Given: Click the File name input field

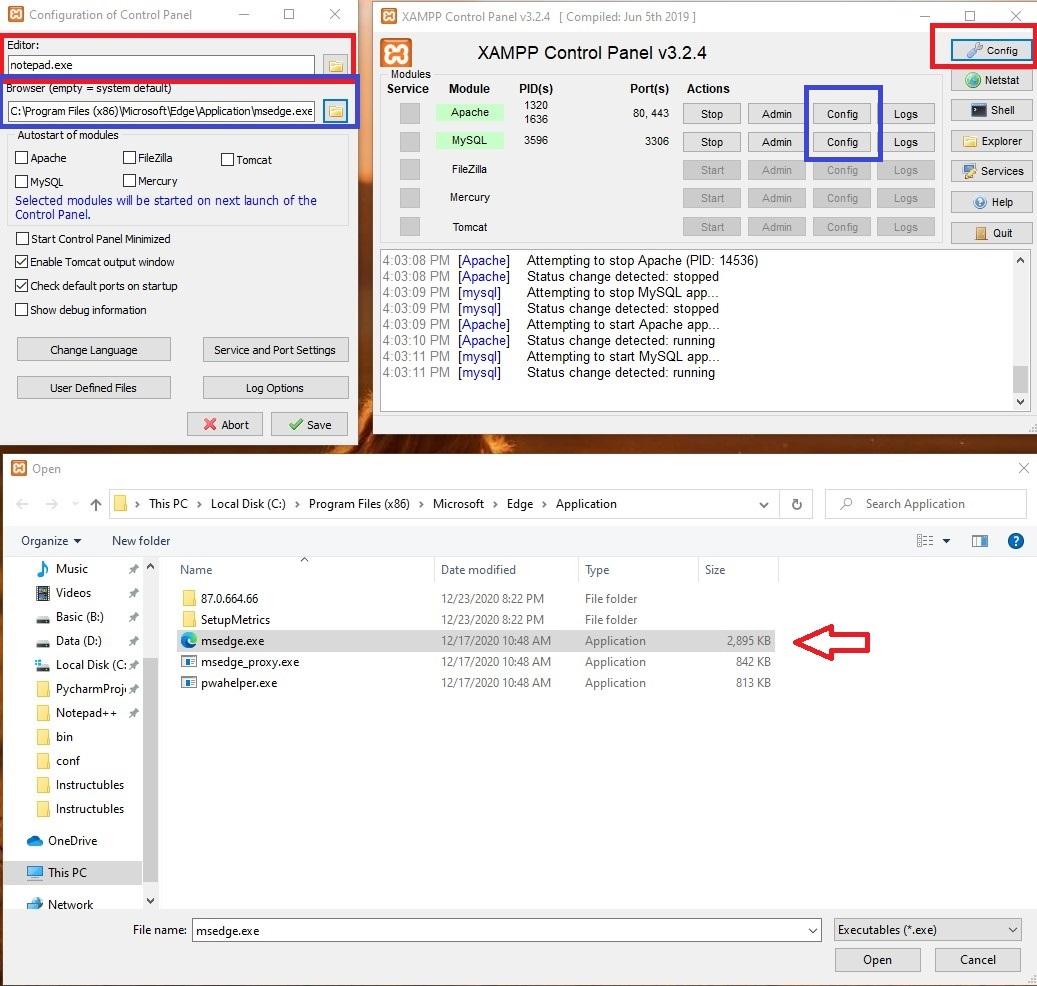Looking at the screenshot, I should coord(507,930).
